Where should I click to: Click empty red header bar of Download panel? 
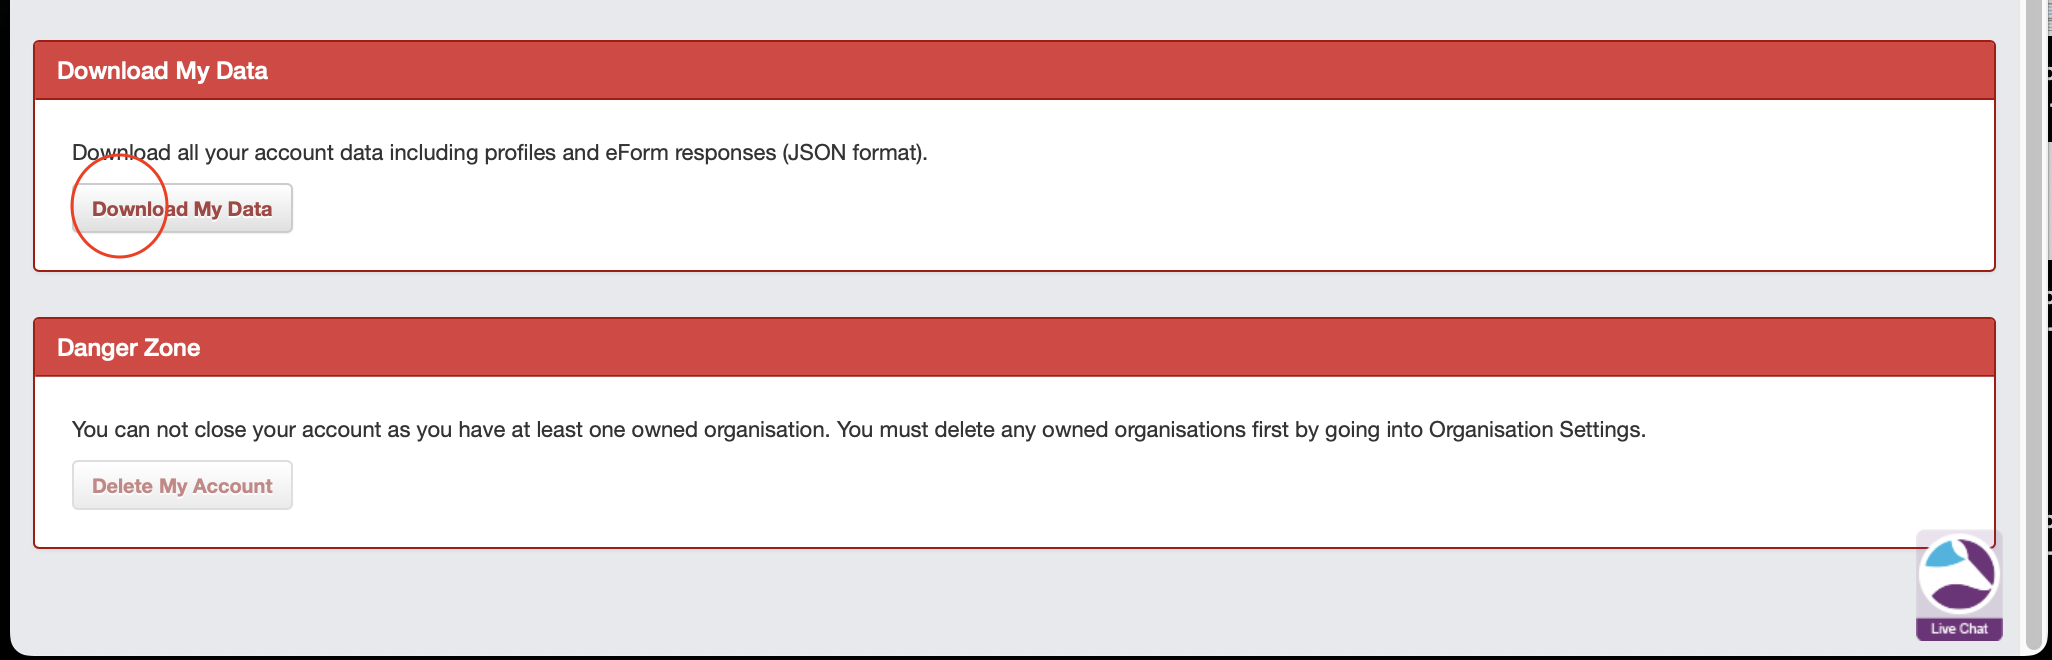pos(1100,71)
